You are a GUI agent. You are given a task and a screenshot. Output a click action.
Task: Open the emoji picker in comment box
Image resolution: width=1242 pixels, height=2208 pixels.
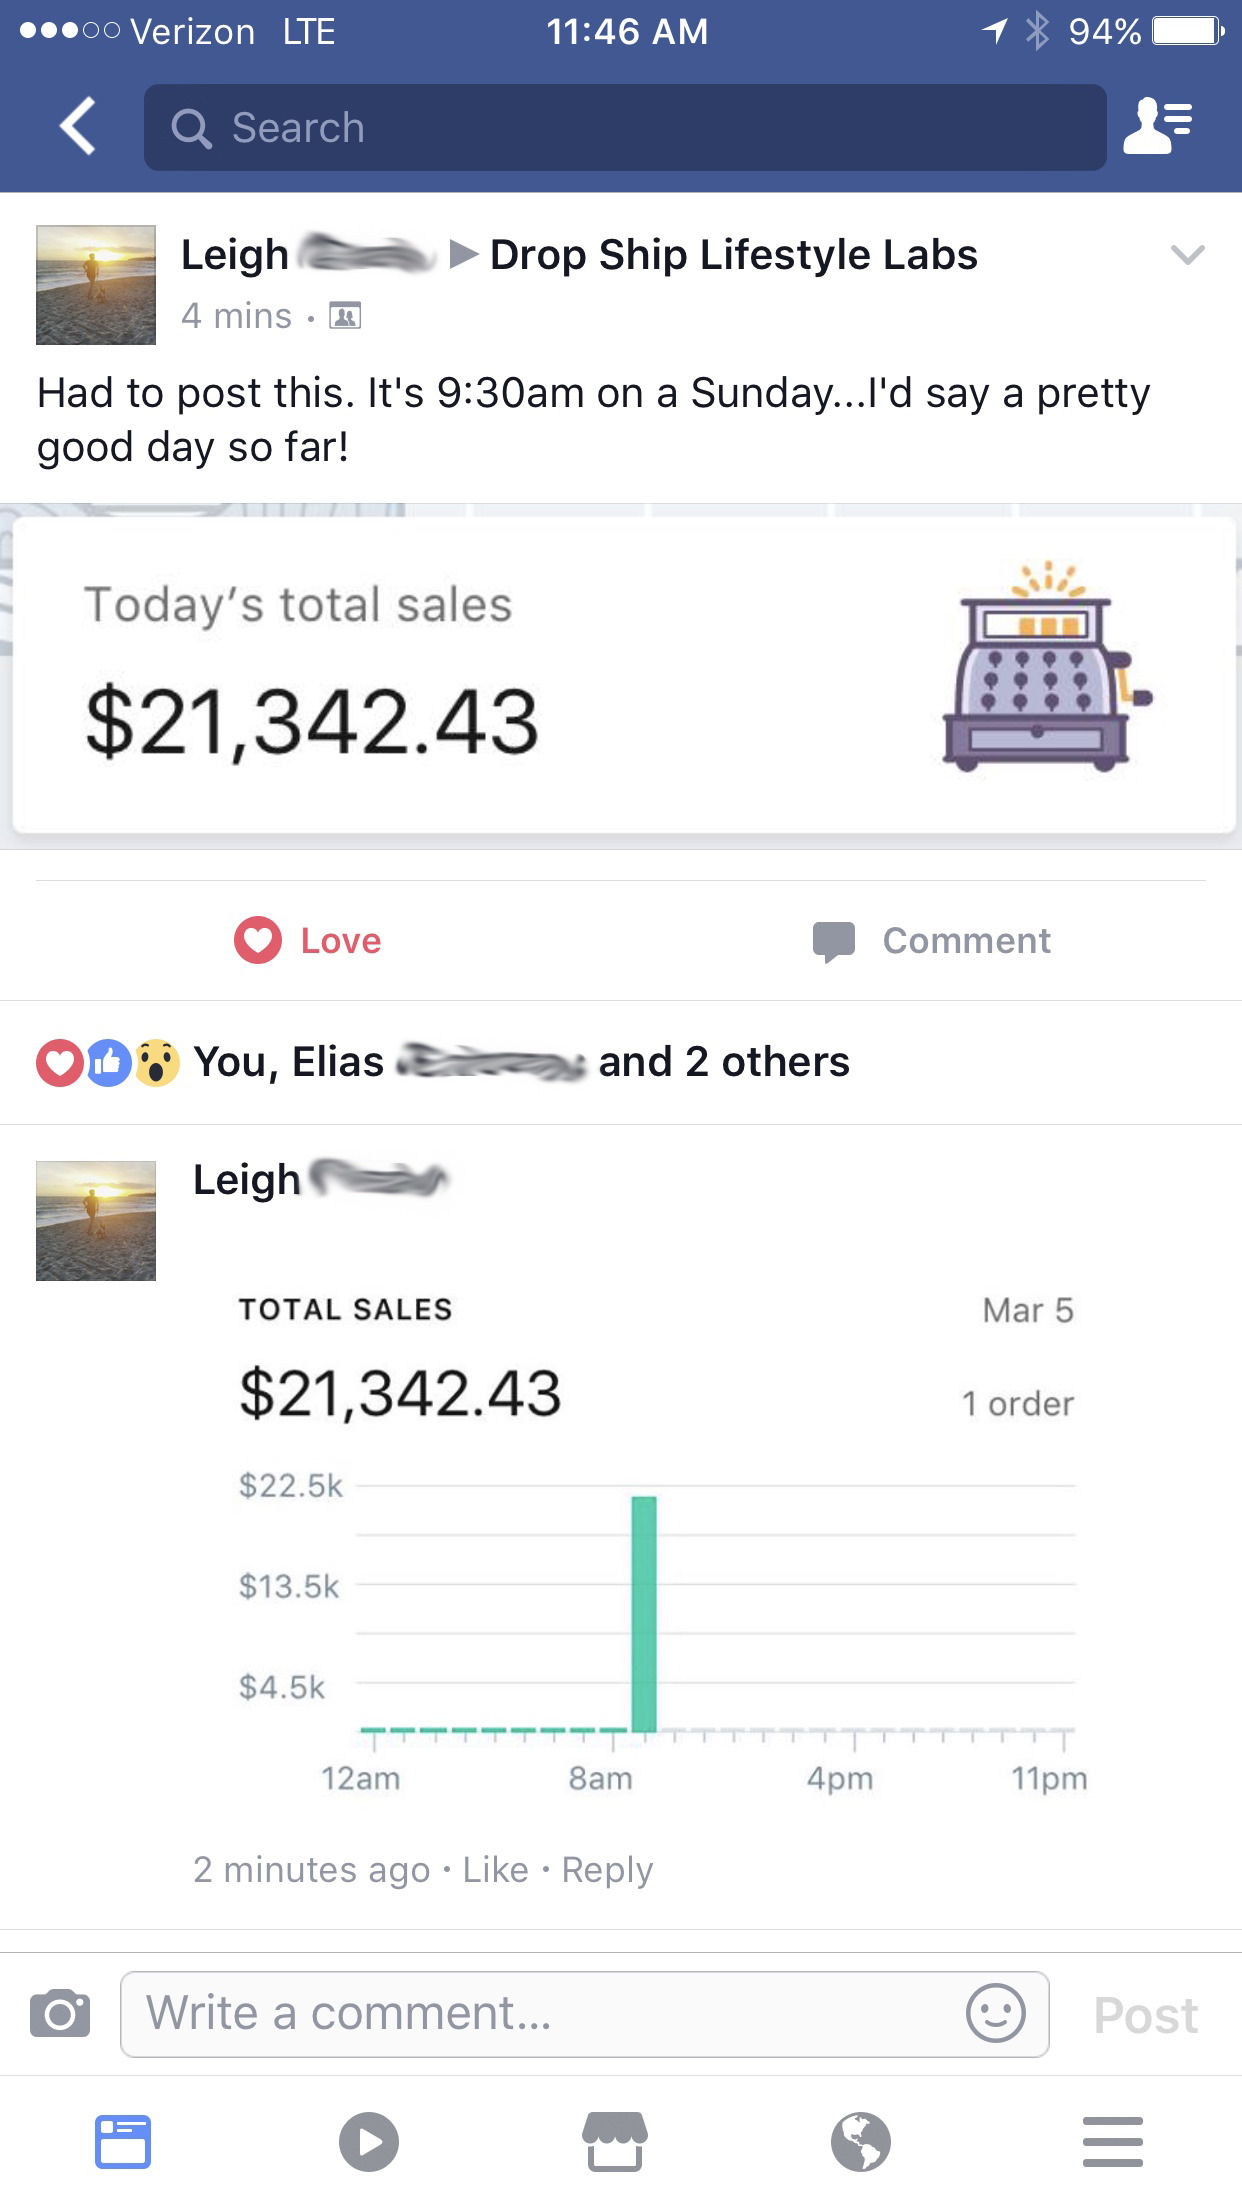pyautogui.click(x=995, y=2013)
